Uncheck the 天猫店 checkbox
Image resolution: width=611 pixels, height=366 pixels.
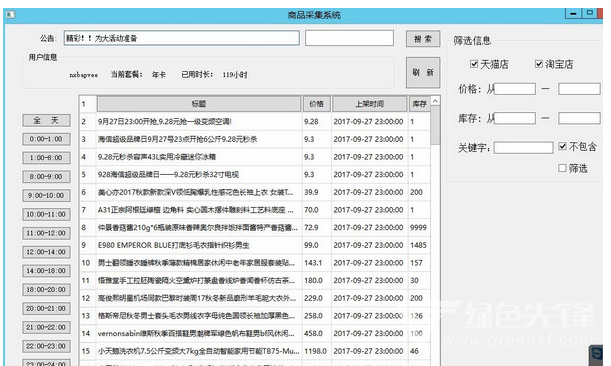pyautogui.click(x=474, y=64)
